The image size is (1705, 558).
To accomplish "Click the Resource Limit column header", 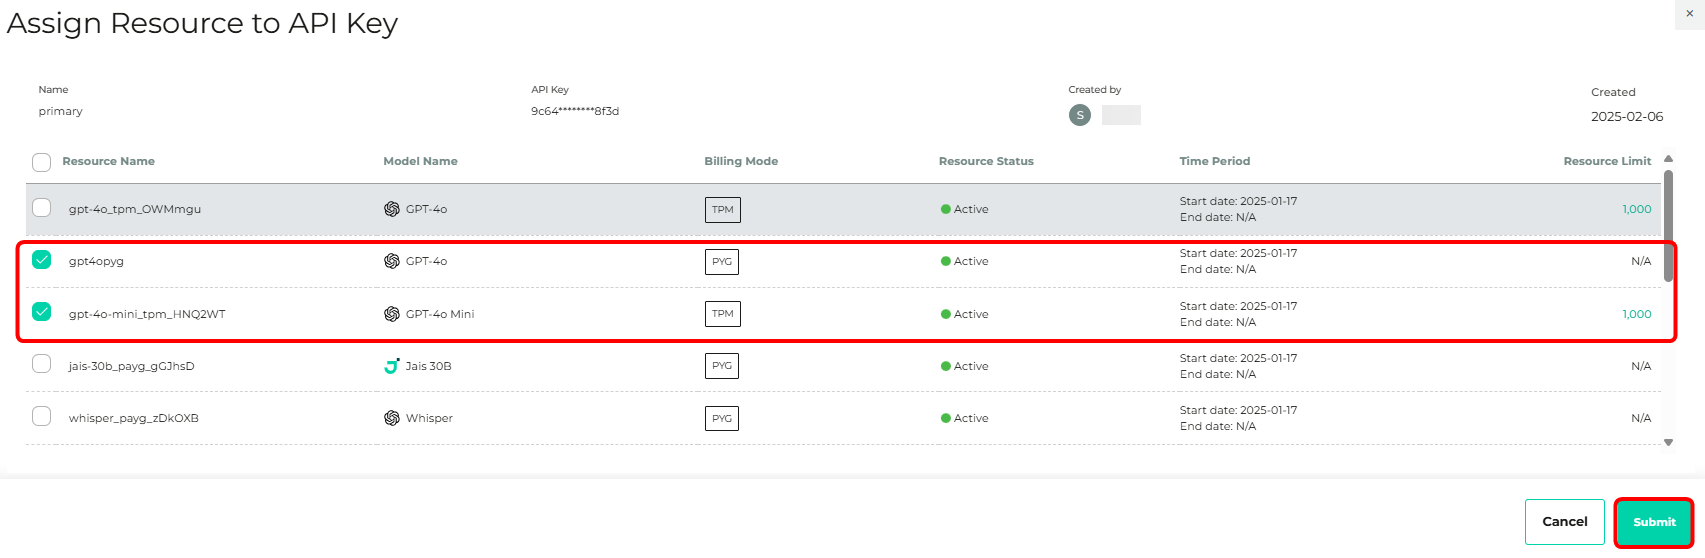I will click(x=1608, y=161).
